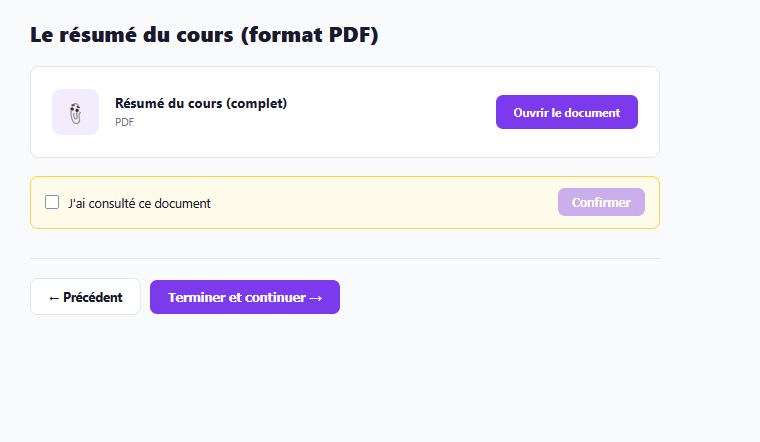760x442 pixels.
Task: Click the Le résumé du cours heading
Action: point(204,35)
